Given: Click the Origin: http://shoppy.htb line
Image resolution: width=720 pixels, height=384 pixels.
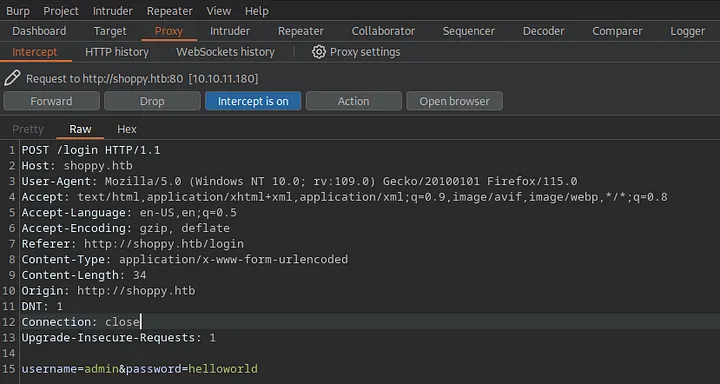Looking at the screenshot, I should [x=108, y=291].
